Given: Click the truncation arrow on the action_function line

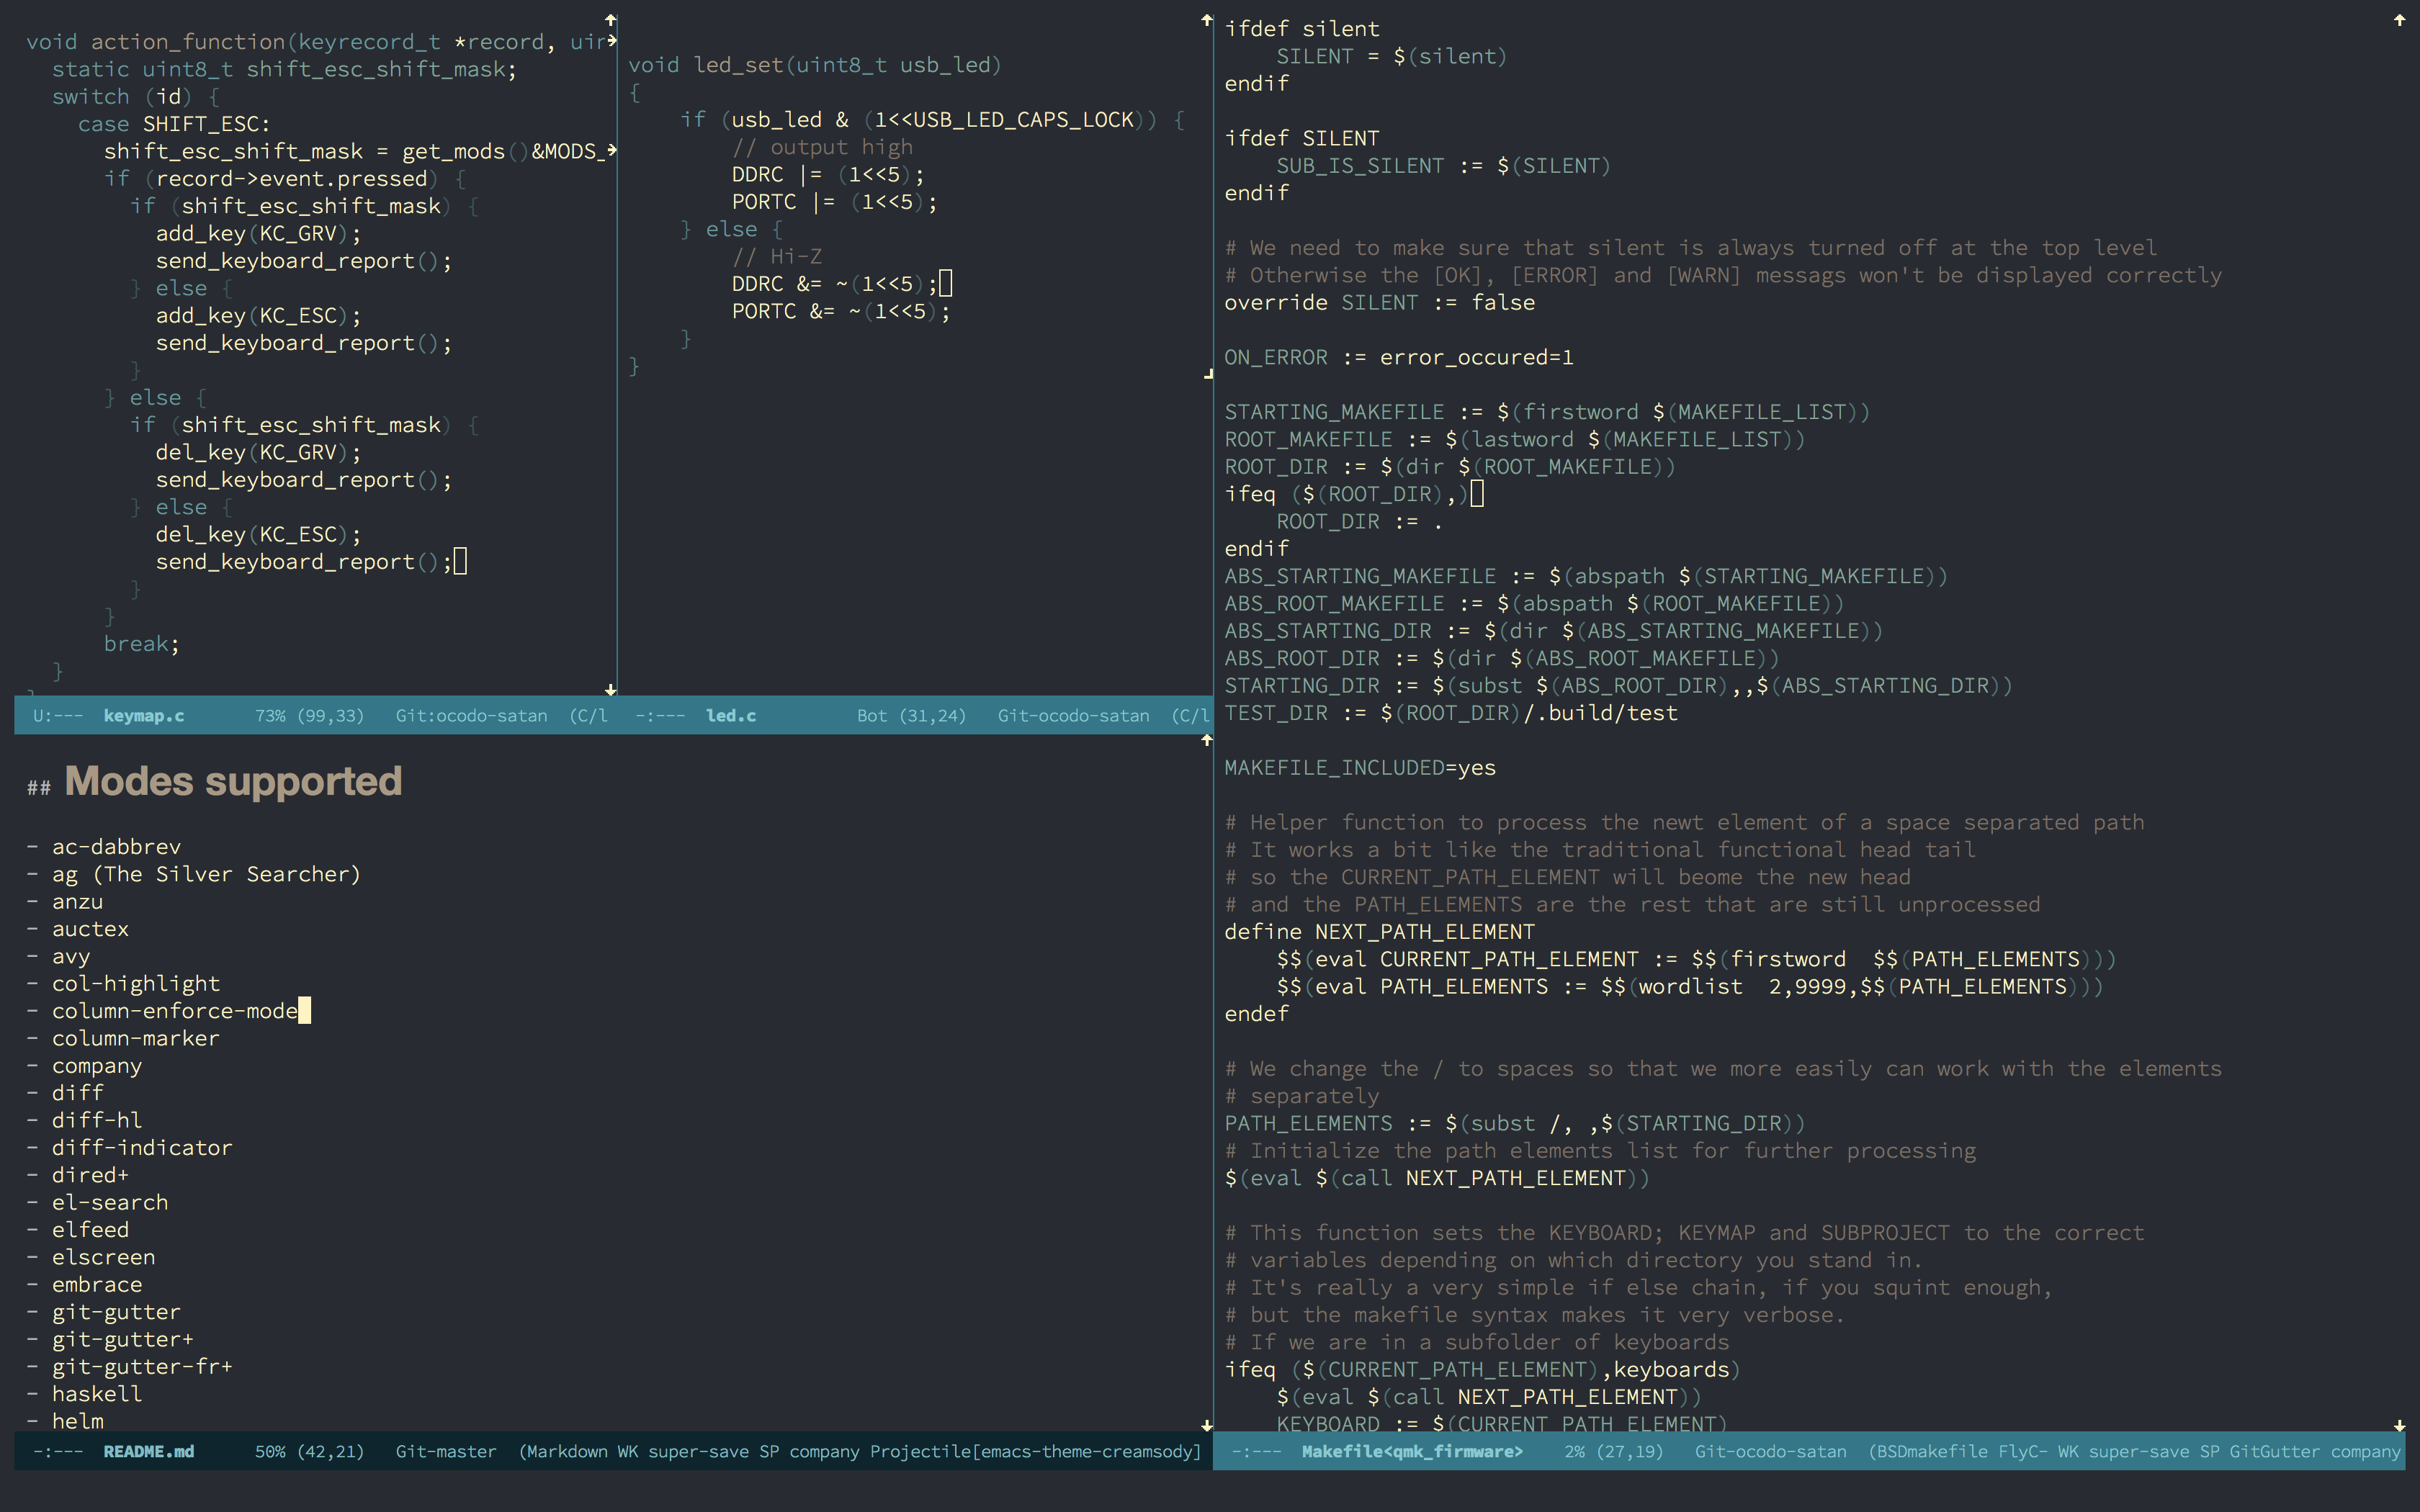Looking at the screenshot, I should (x=611, y=41).
